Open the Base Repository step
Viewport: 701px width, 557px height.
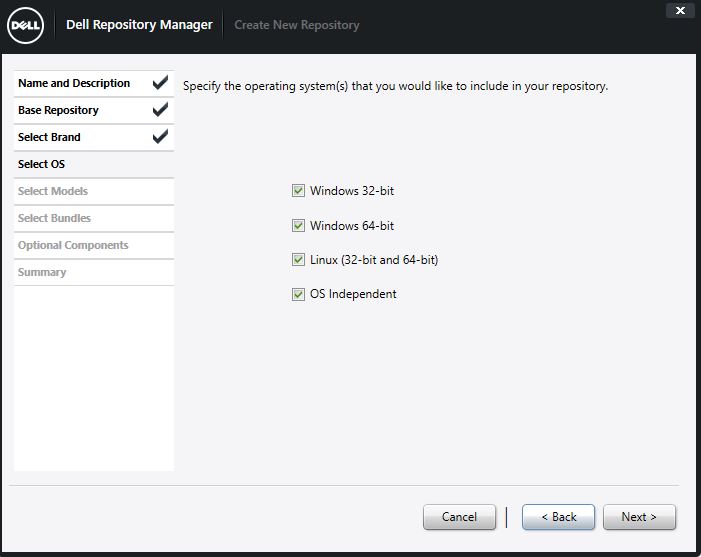click(94, 110)
